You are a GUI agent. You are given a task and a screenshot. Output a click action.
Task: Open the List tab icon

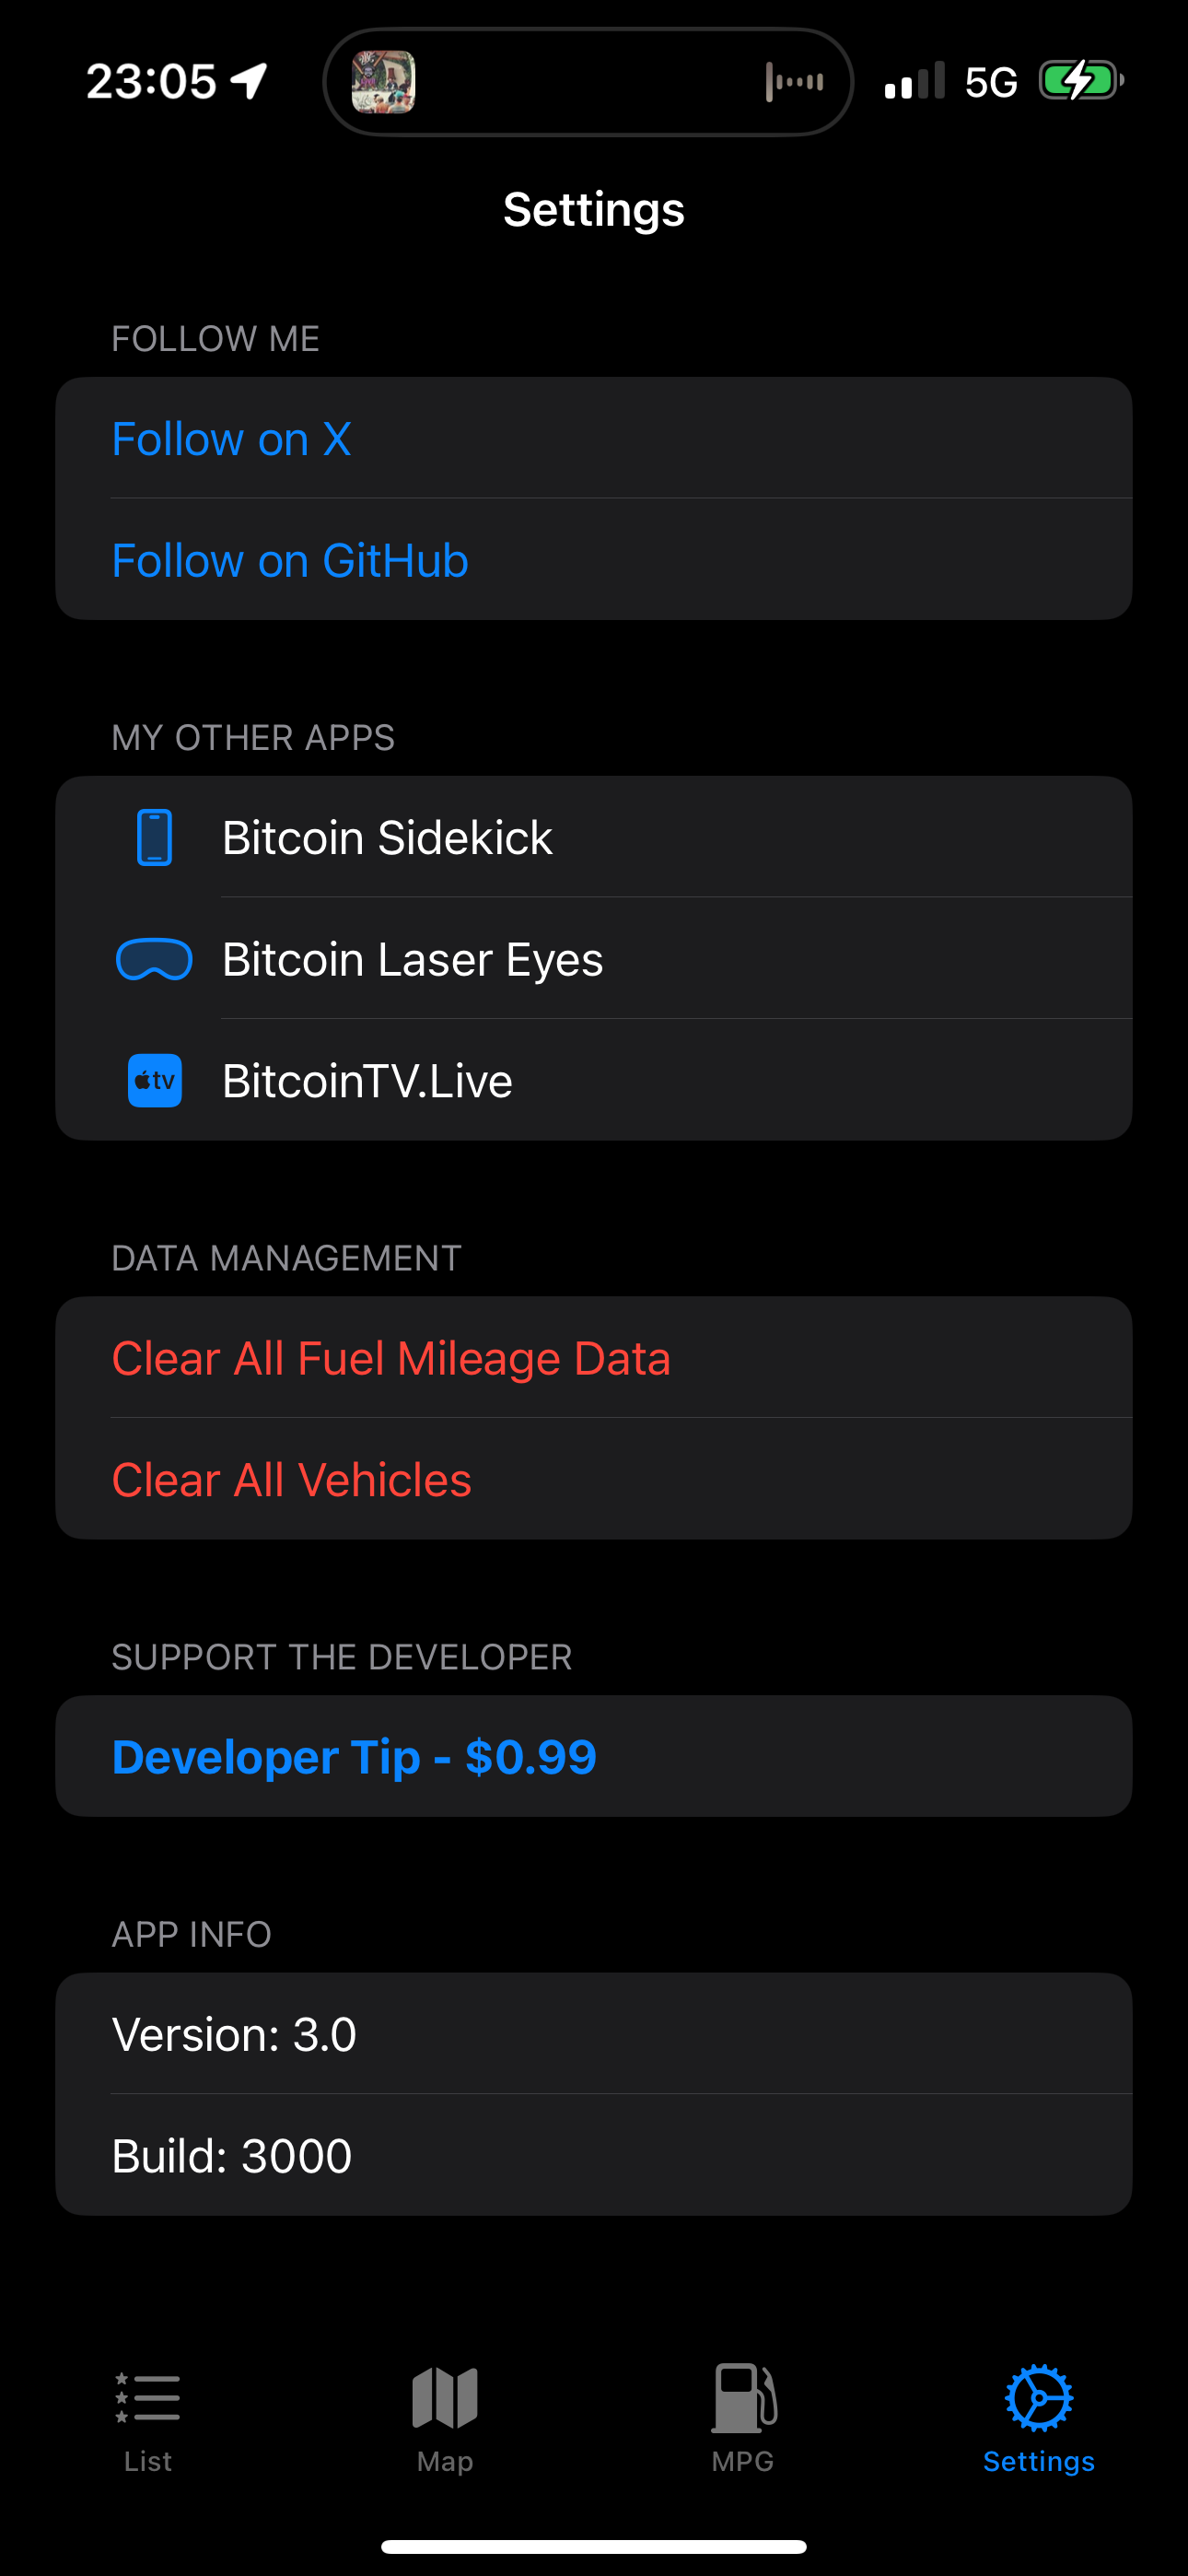[148, 2398]
